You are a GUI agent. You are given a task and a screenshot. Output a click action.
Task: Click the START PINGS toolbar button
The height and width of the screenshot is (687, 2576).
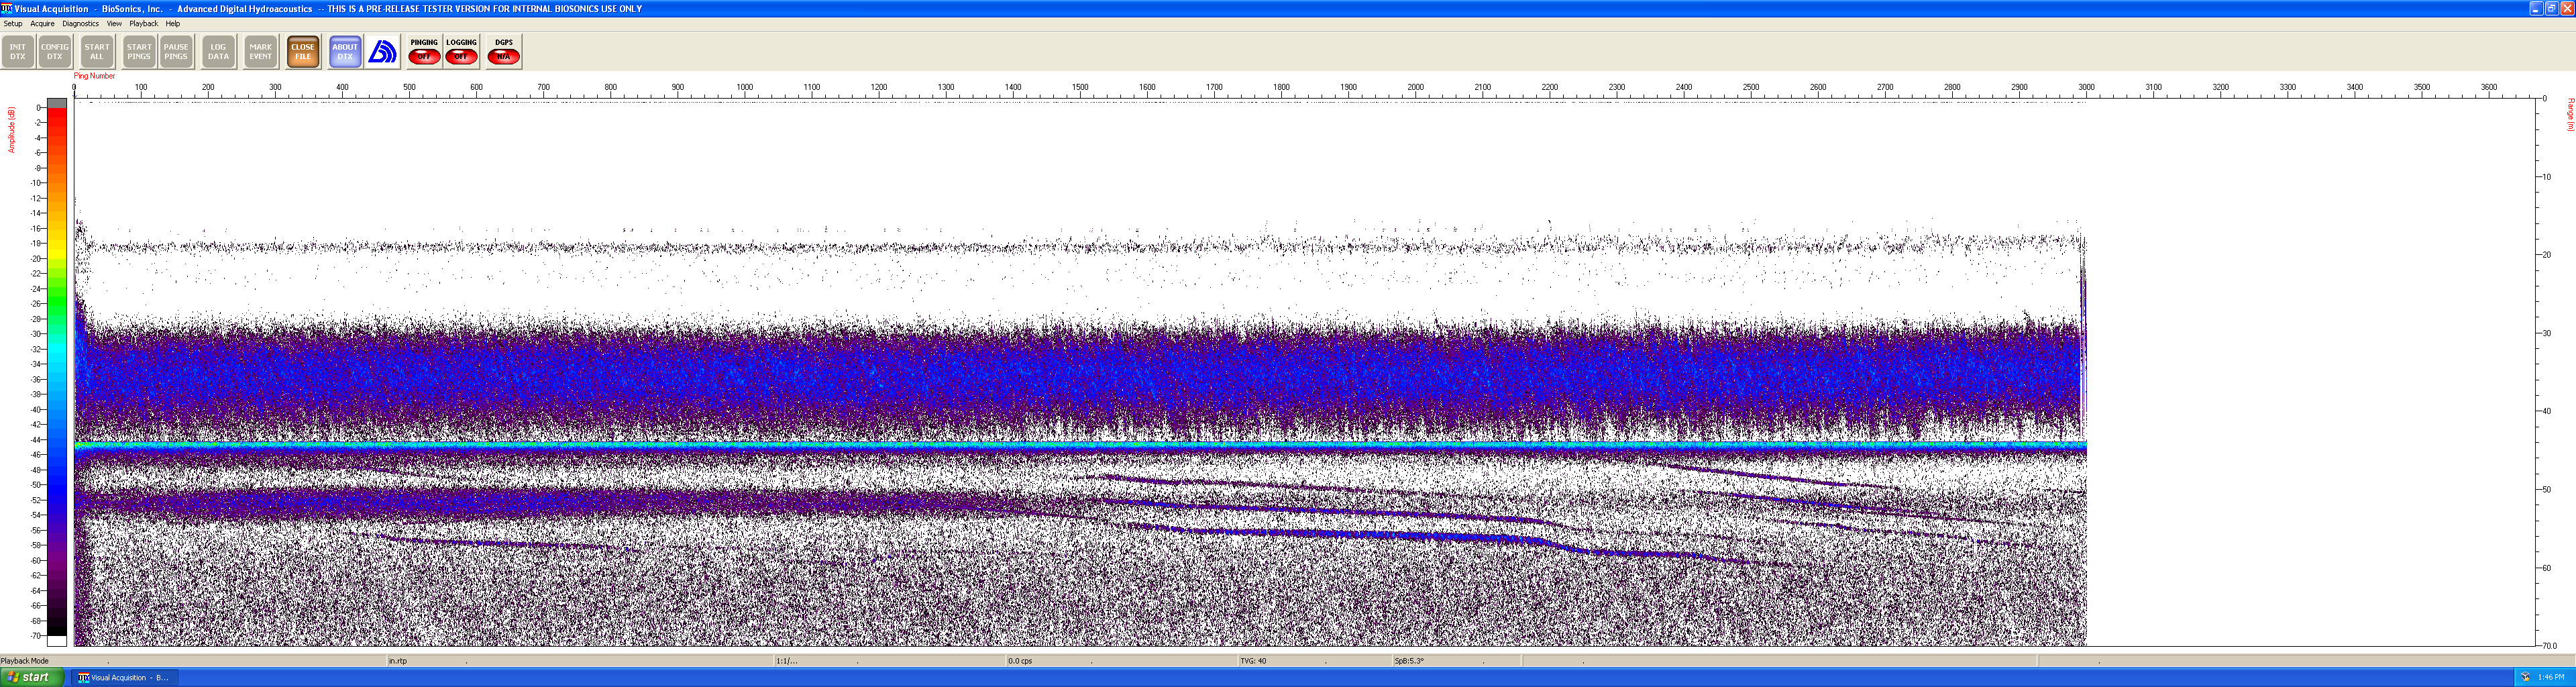(x=139, y=52)
